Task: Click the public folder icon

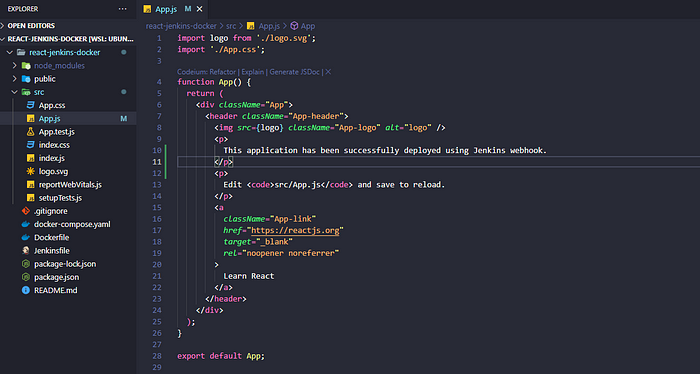Action: click(x=26, y=79)
